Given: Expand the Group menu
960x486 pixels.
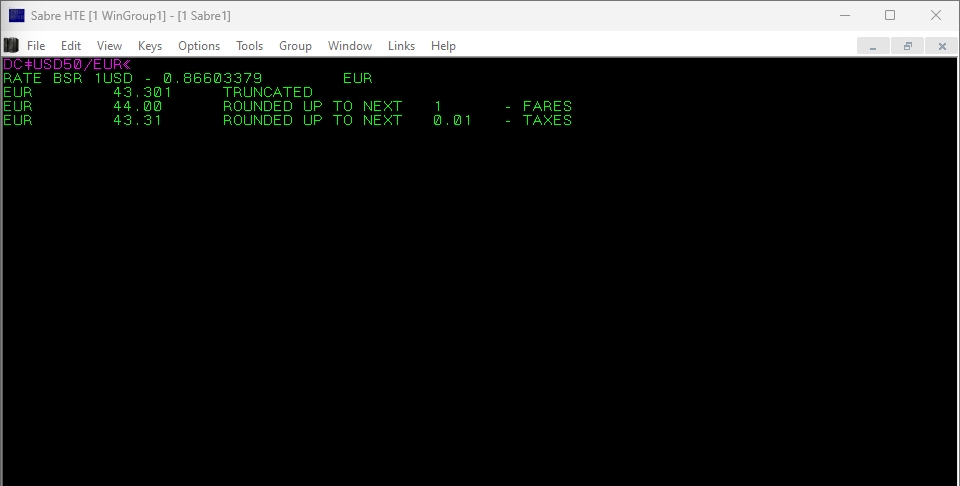Looking at the screenshot, I should click(x=295, y=46).
